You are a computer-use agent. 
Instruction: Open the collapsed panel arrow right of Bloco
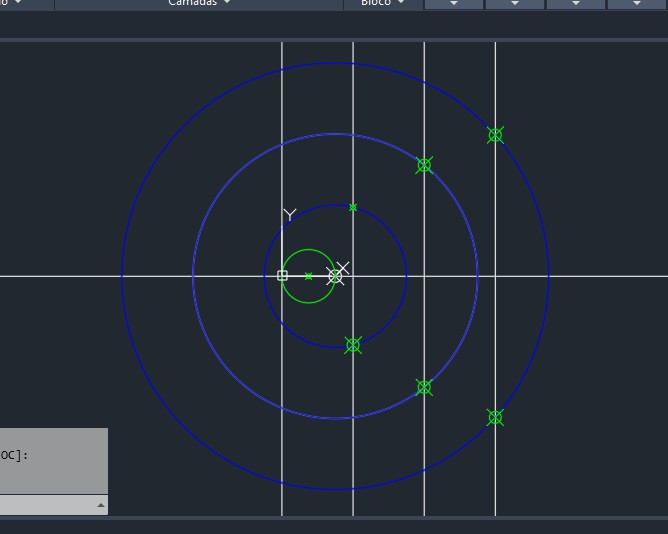[454, 3]
